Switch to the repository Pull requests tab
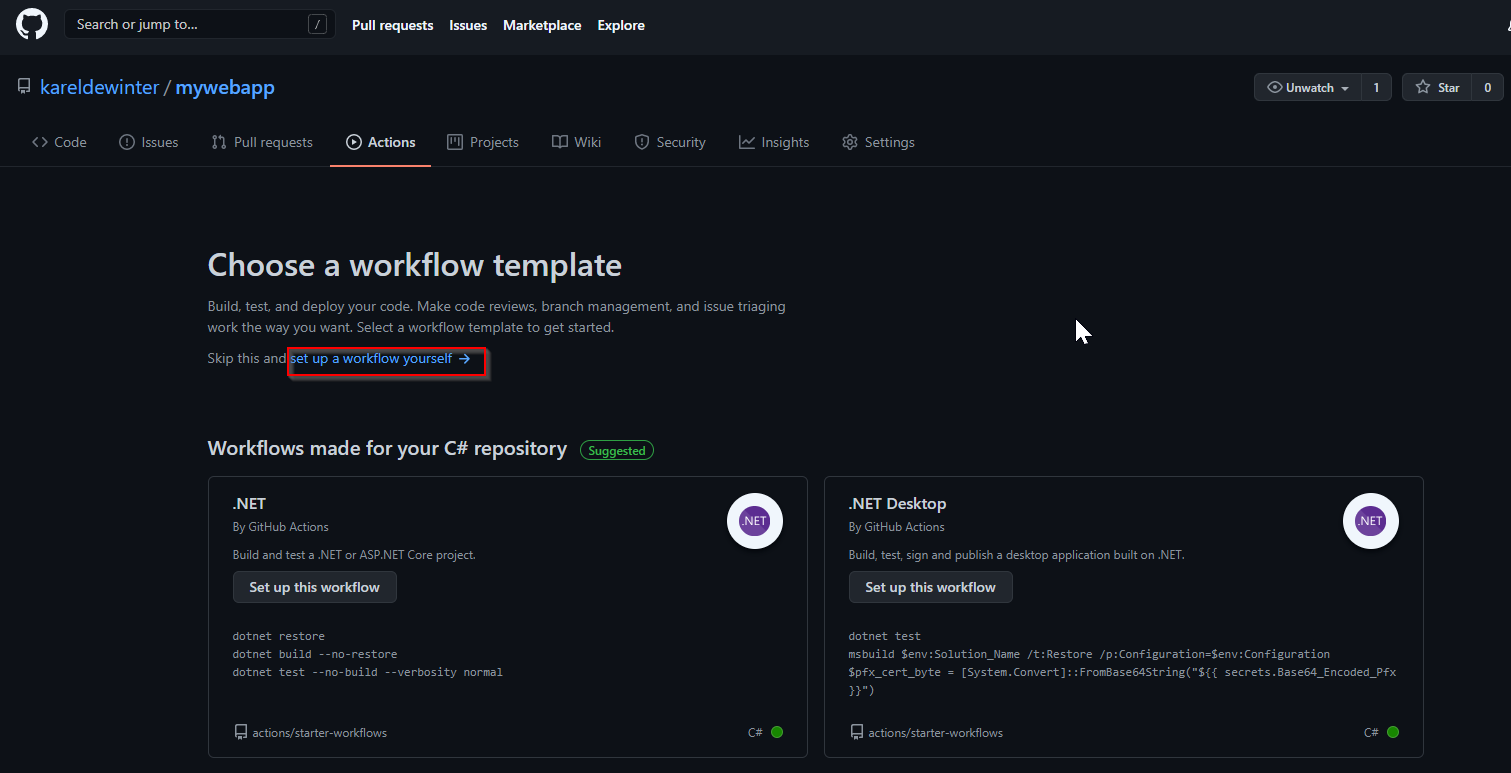 (262, 142)
